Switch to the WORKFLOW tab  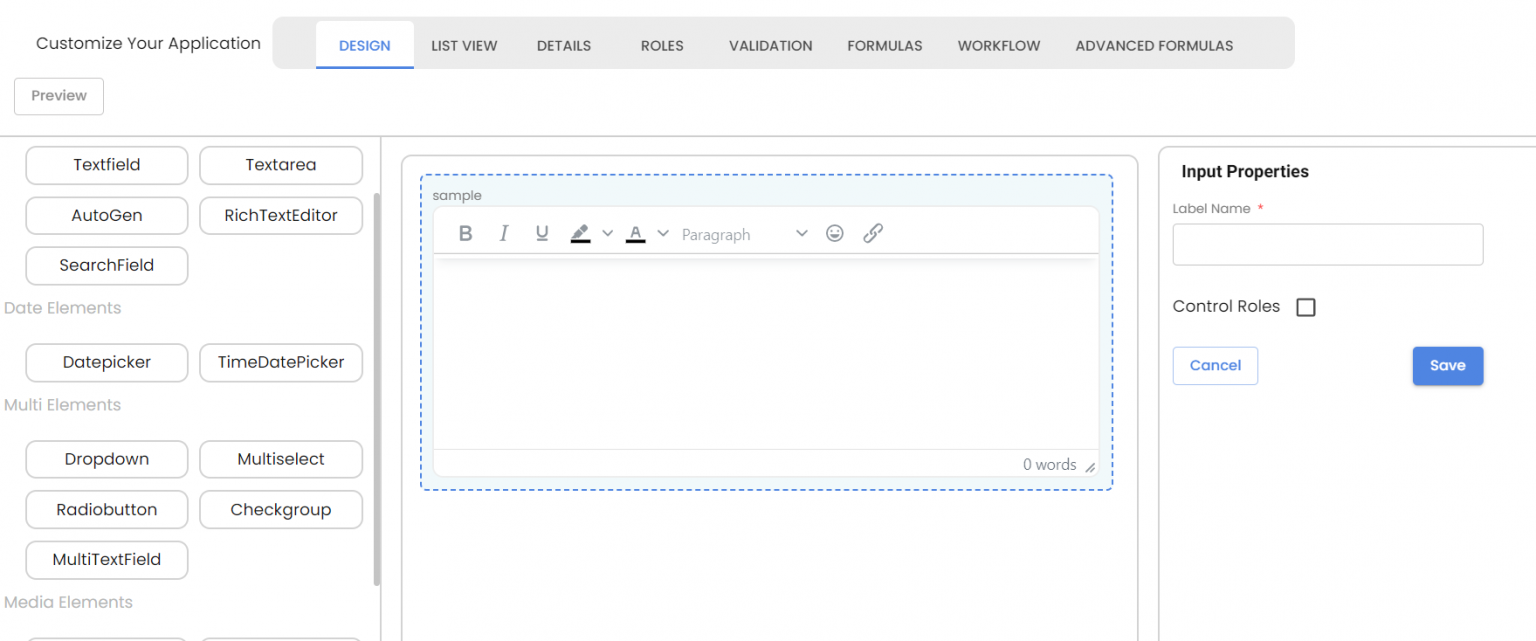pyautogui.click(x=998, y=45)
